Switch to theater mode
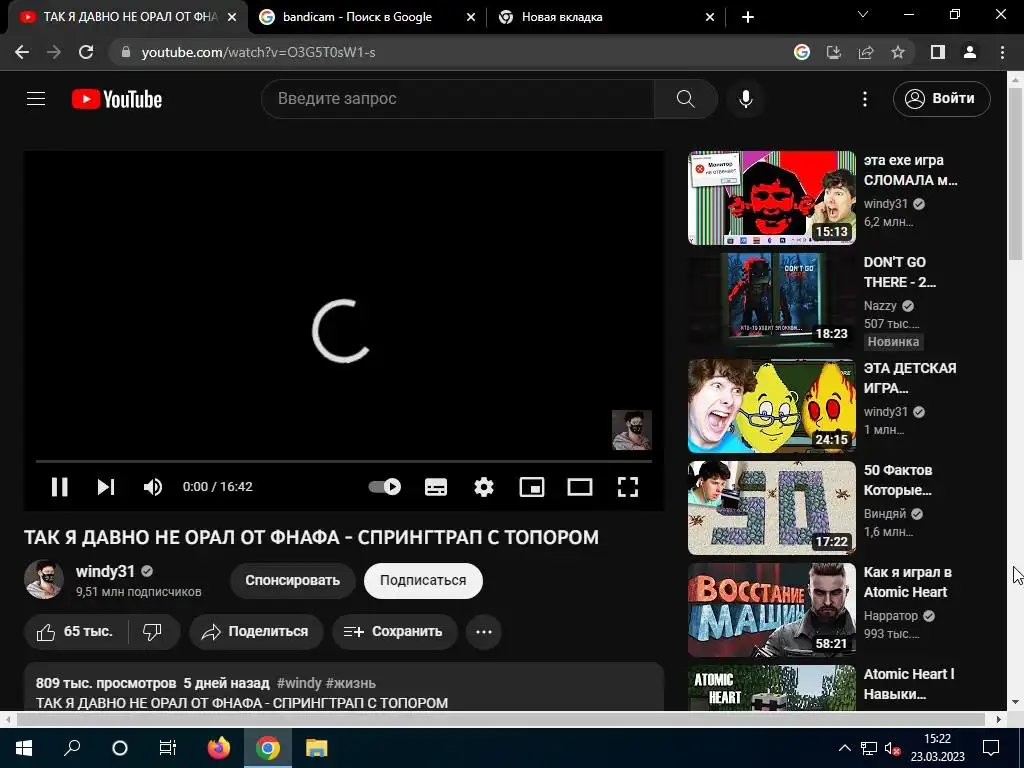This screenshot has height=768, width=1024. 579,487
